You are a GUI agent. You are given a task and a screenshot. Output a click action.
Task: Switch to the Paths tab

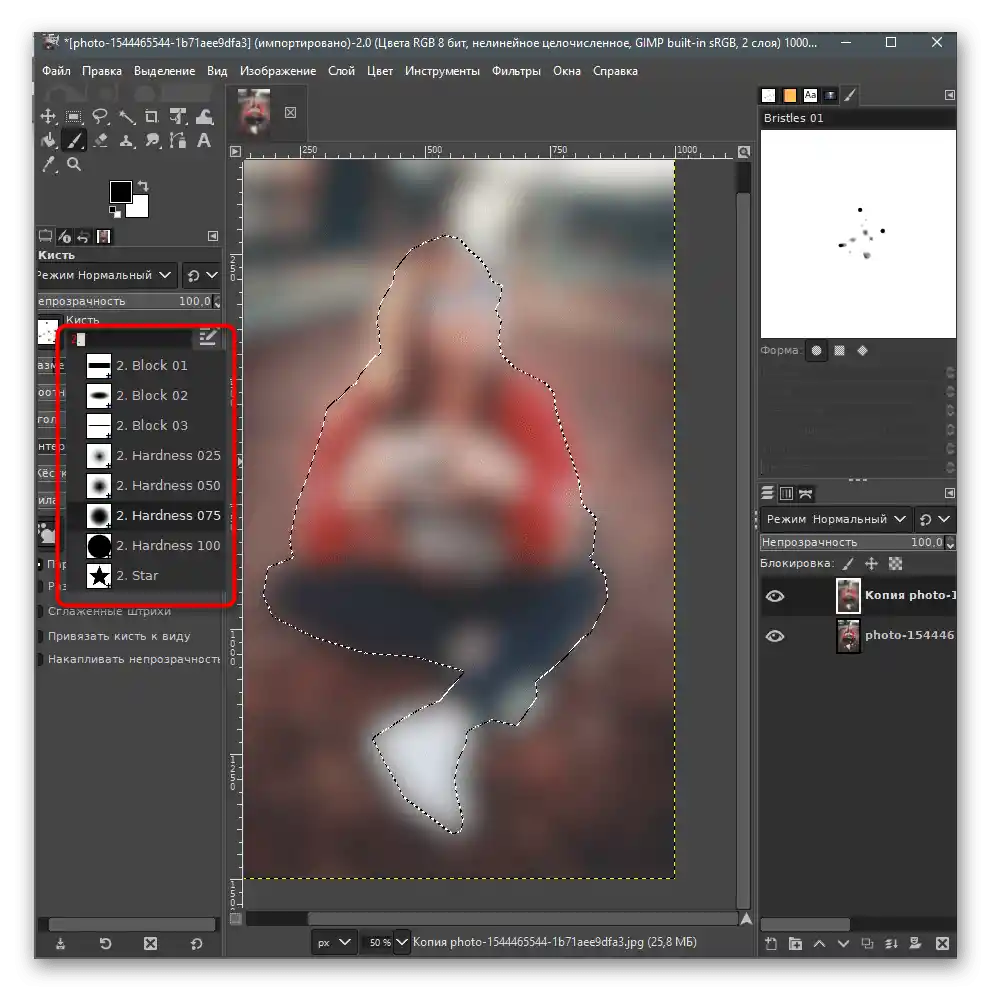click(x=805, y=493)
